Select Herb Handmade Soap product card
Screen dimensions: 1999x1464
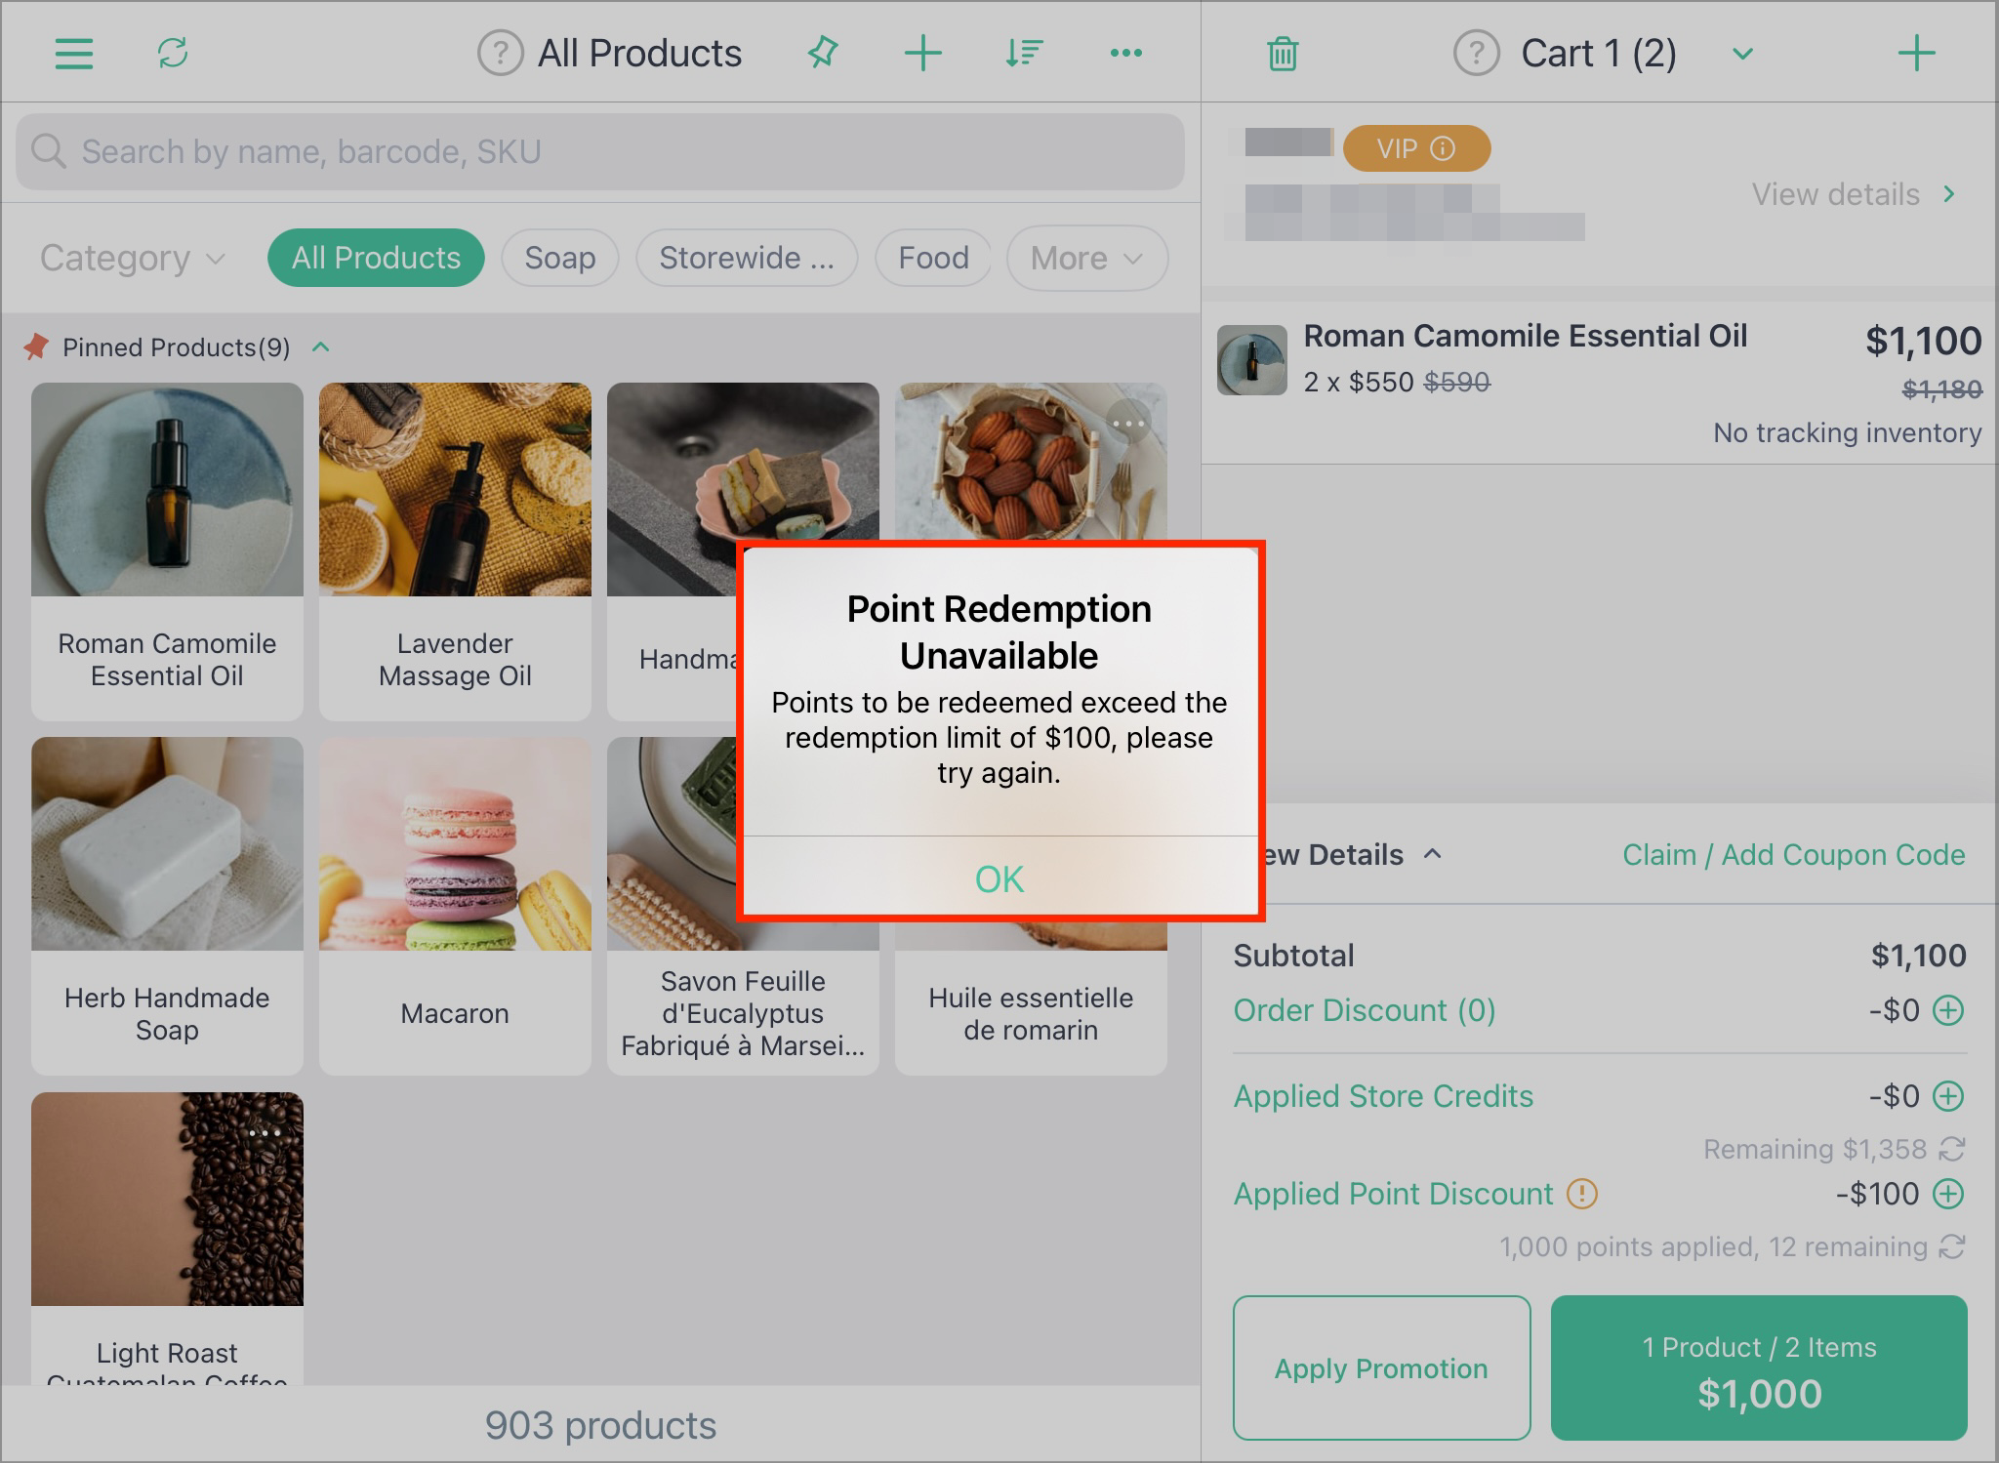point(167,906)
